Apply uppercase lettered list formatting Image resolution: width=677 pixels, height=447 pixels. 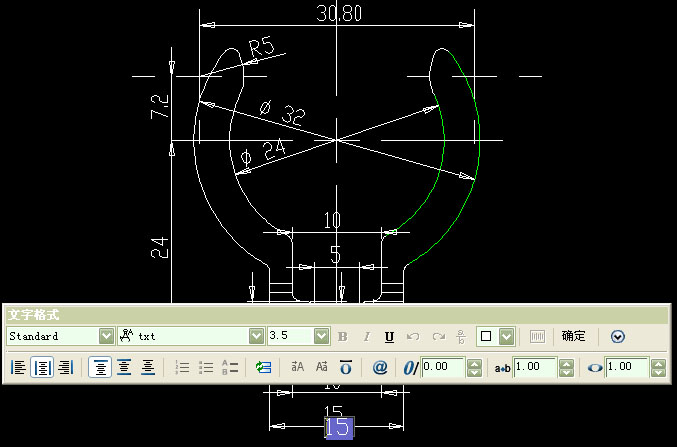[230, 368]
